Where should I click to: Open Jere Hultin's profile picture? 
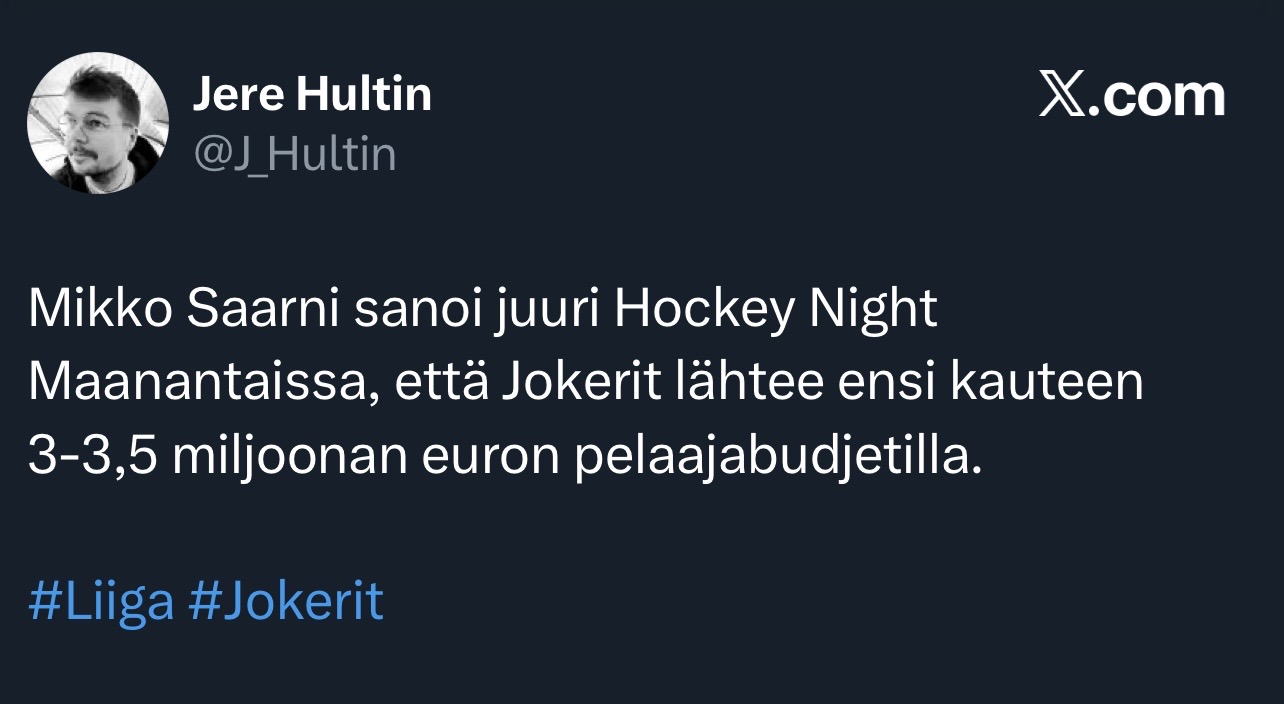98,123
